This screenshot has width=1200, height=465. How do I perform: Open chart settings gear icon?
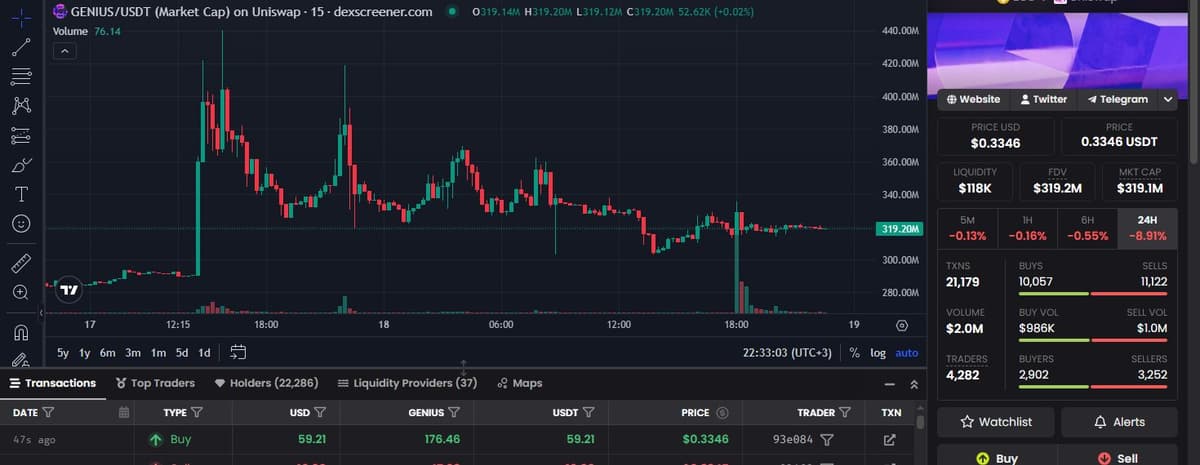[902, 325]
